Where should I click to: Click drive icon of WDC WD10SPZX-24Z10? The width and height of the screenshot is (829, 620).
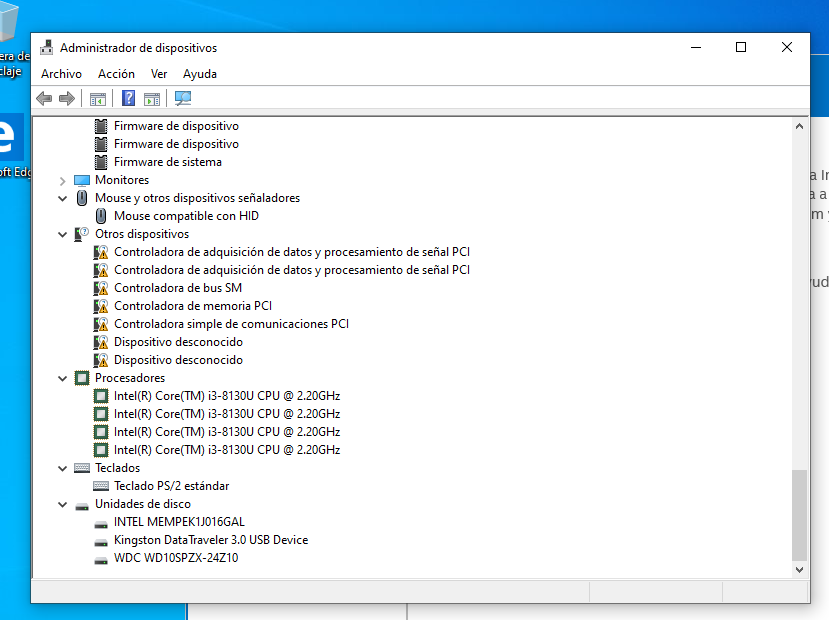click(x=101, y=560)
